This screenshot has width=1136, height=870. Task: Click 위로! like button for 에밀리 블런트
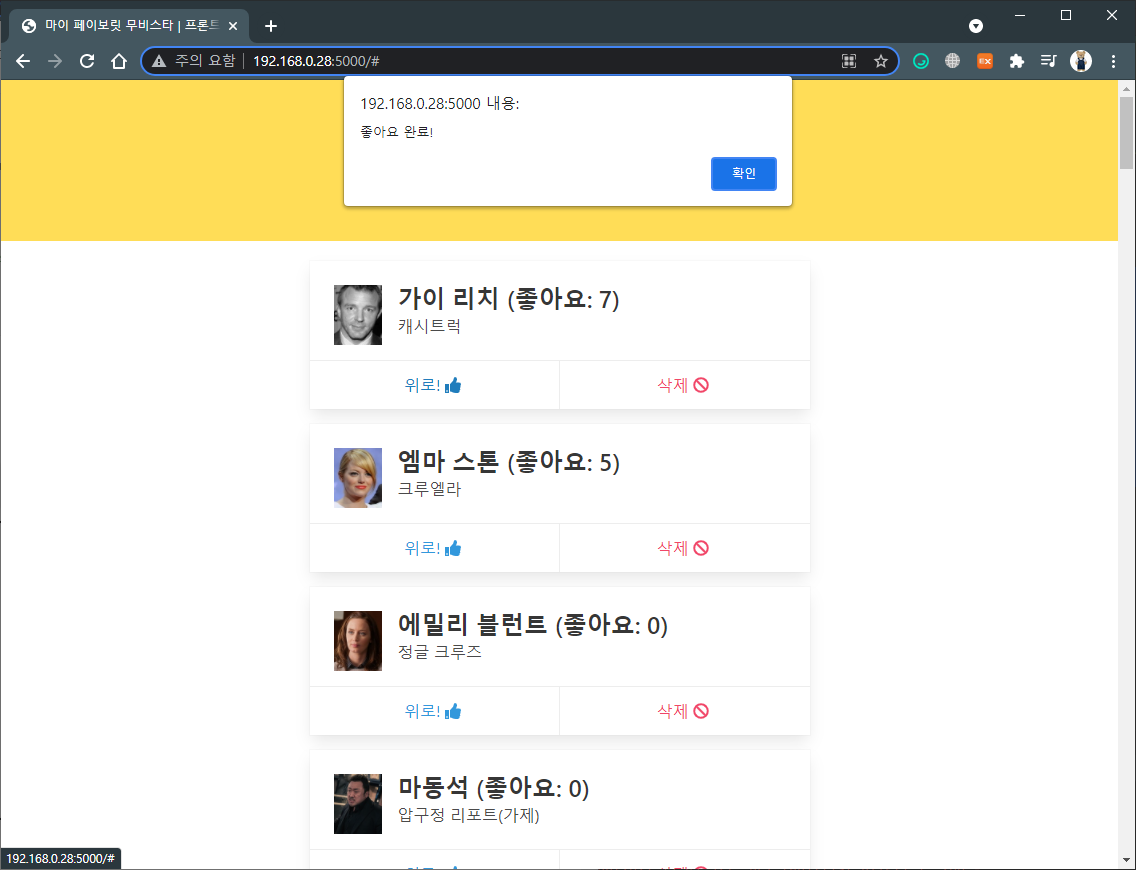pos(434,711)
